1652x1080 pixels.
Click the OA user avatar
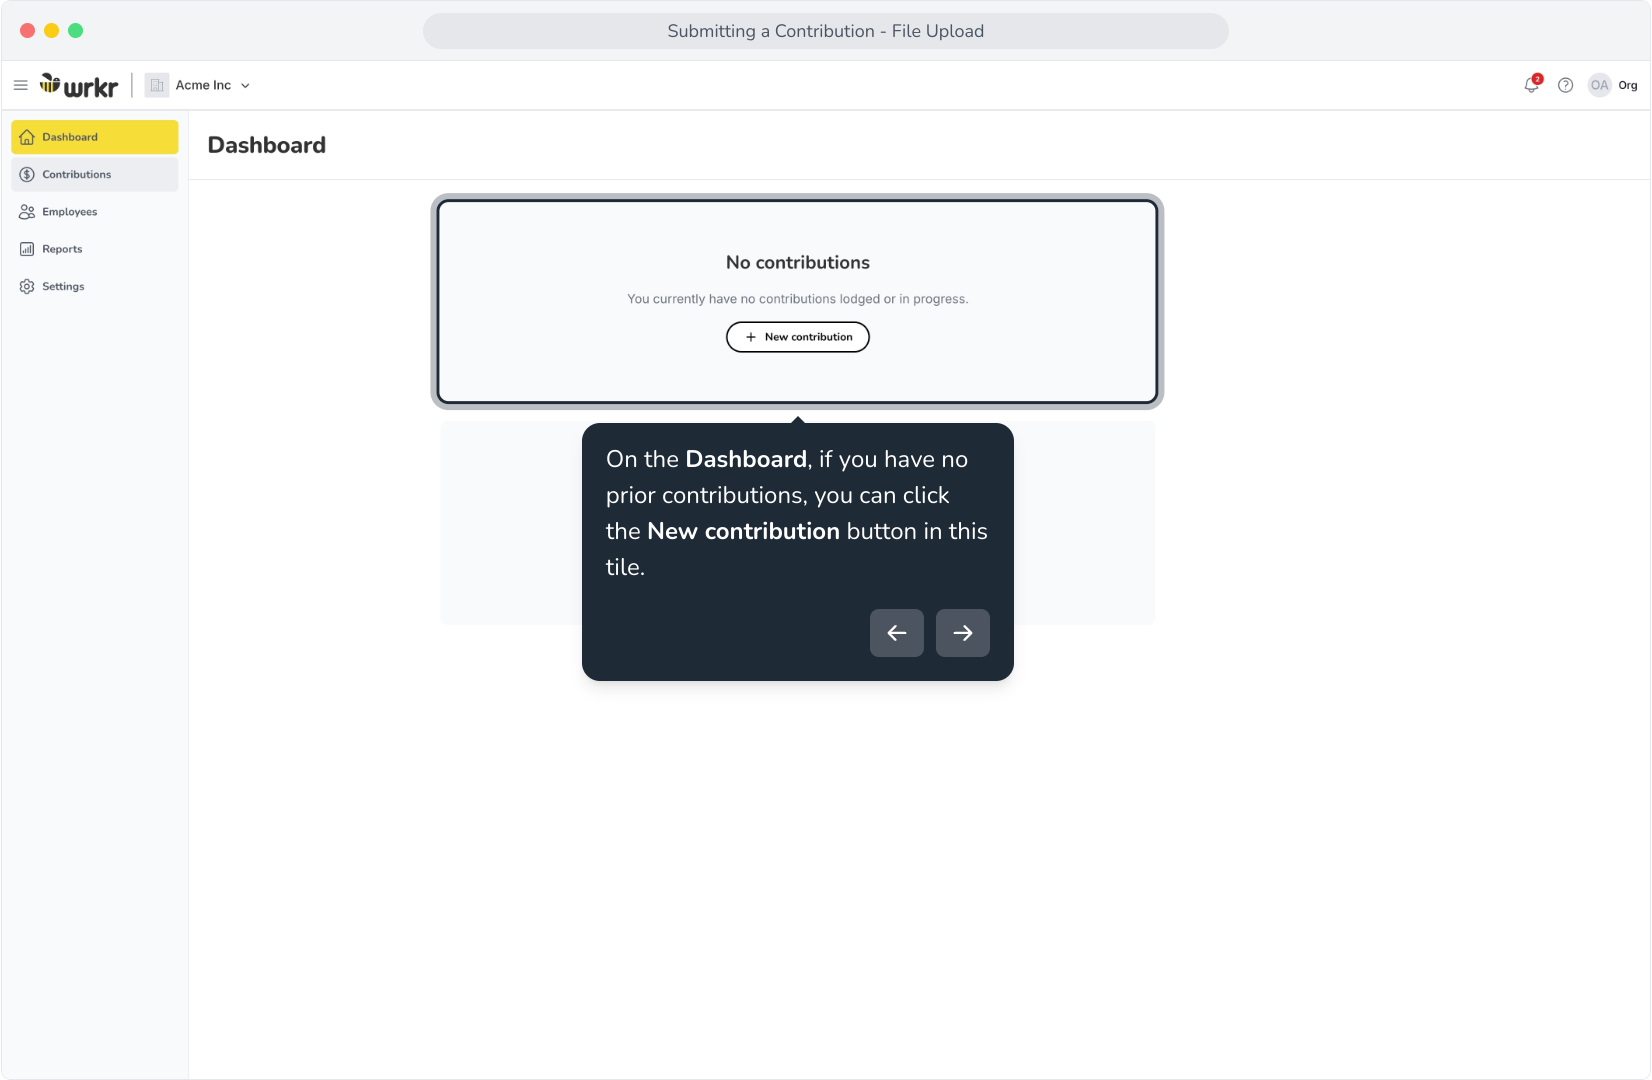1600,85
